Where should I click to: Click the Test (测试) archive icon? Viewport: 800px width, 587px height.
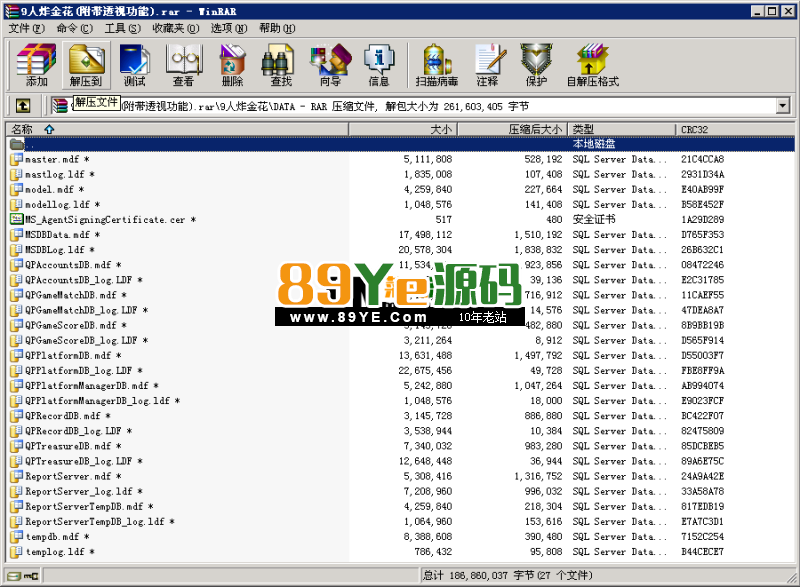point(134,65)
